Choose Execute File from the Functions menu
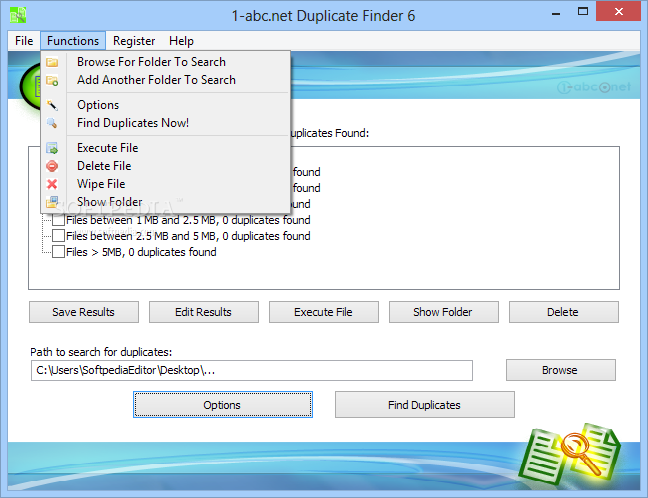The width and height of the screenshot is (648, 498). coord(165,148)
